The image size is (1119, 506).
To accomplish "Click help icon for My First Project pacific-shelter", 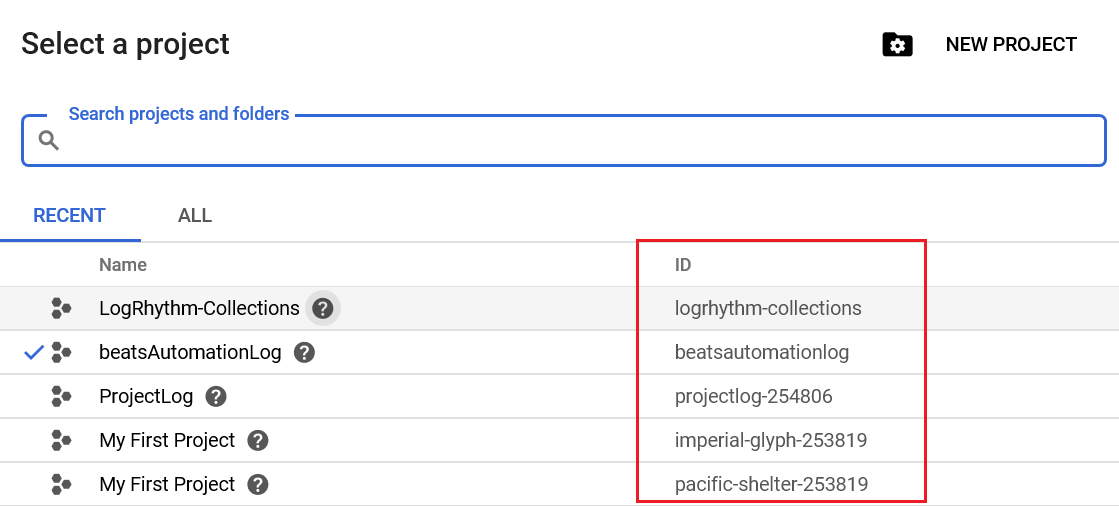I will 258,485.
